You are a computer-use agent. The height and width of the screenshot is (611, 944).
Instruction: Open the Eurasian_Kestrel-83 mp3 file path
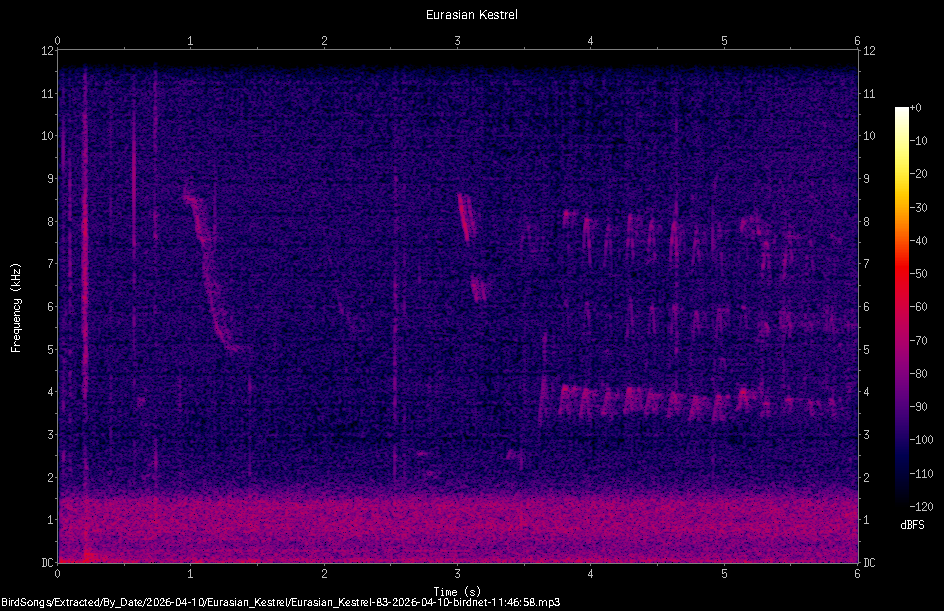280,603
